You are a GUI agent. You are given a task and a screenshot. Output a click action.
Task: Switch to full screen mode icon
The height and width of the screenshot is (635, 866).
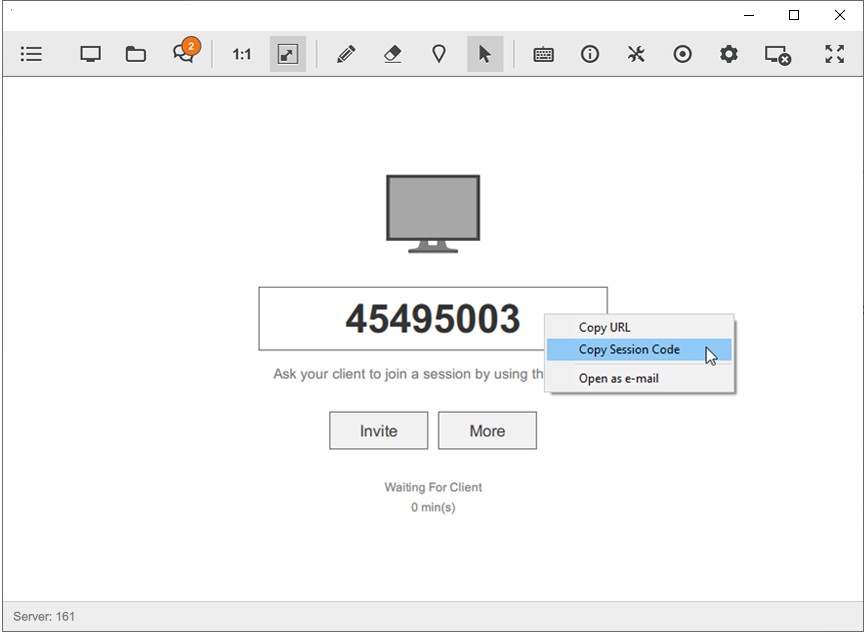[834, 54]
